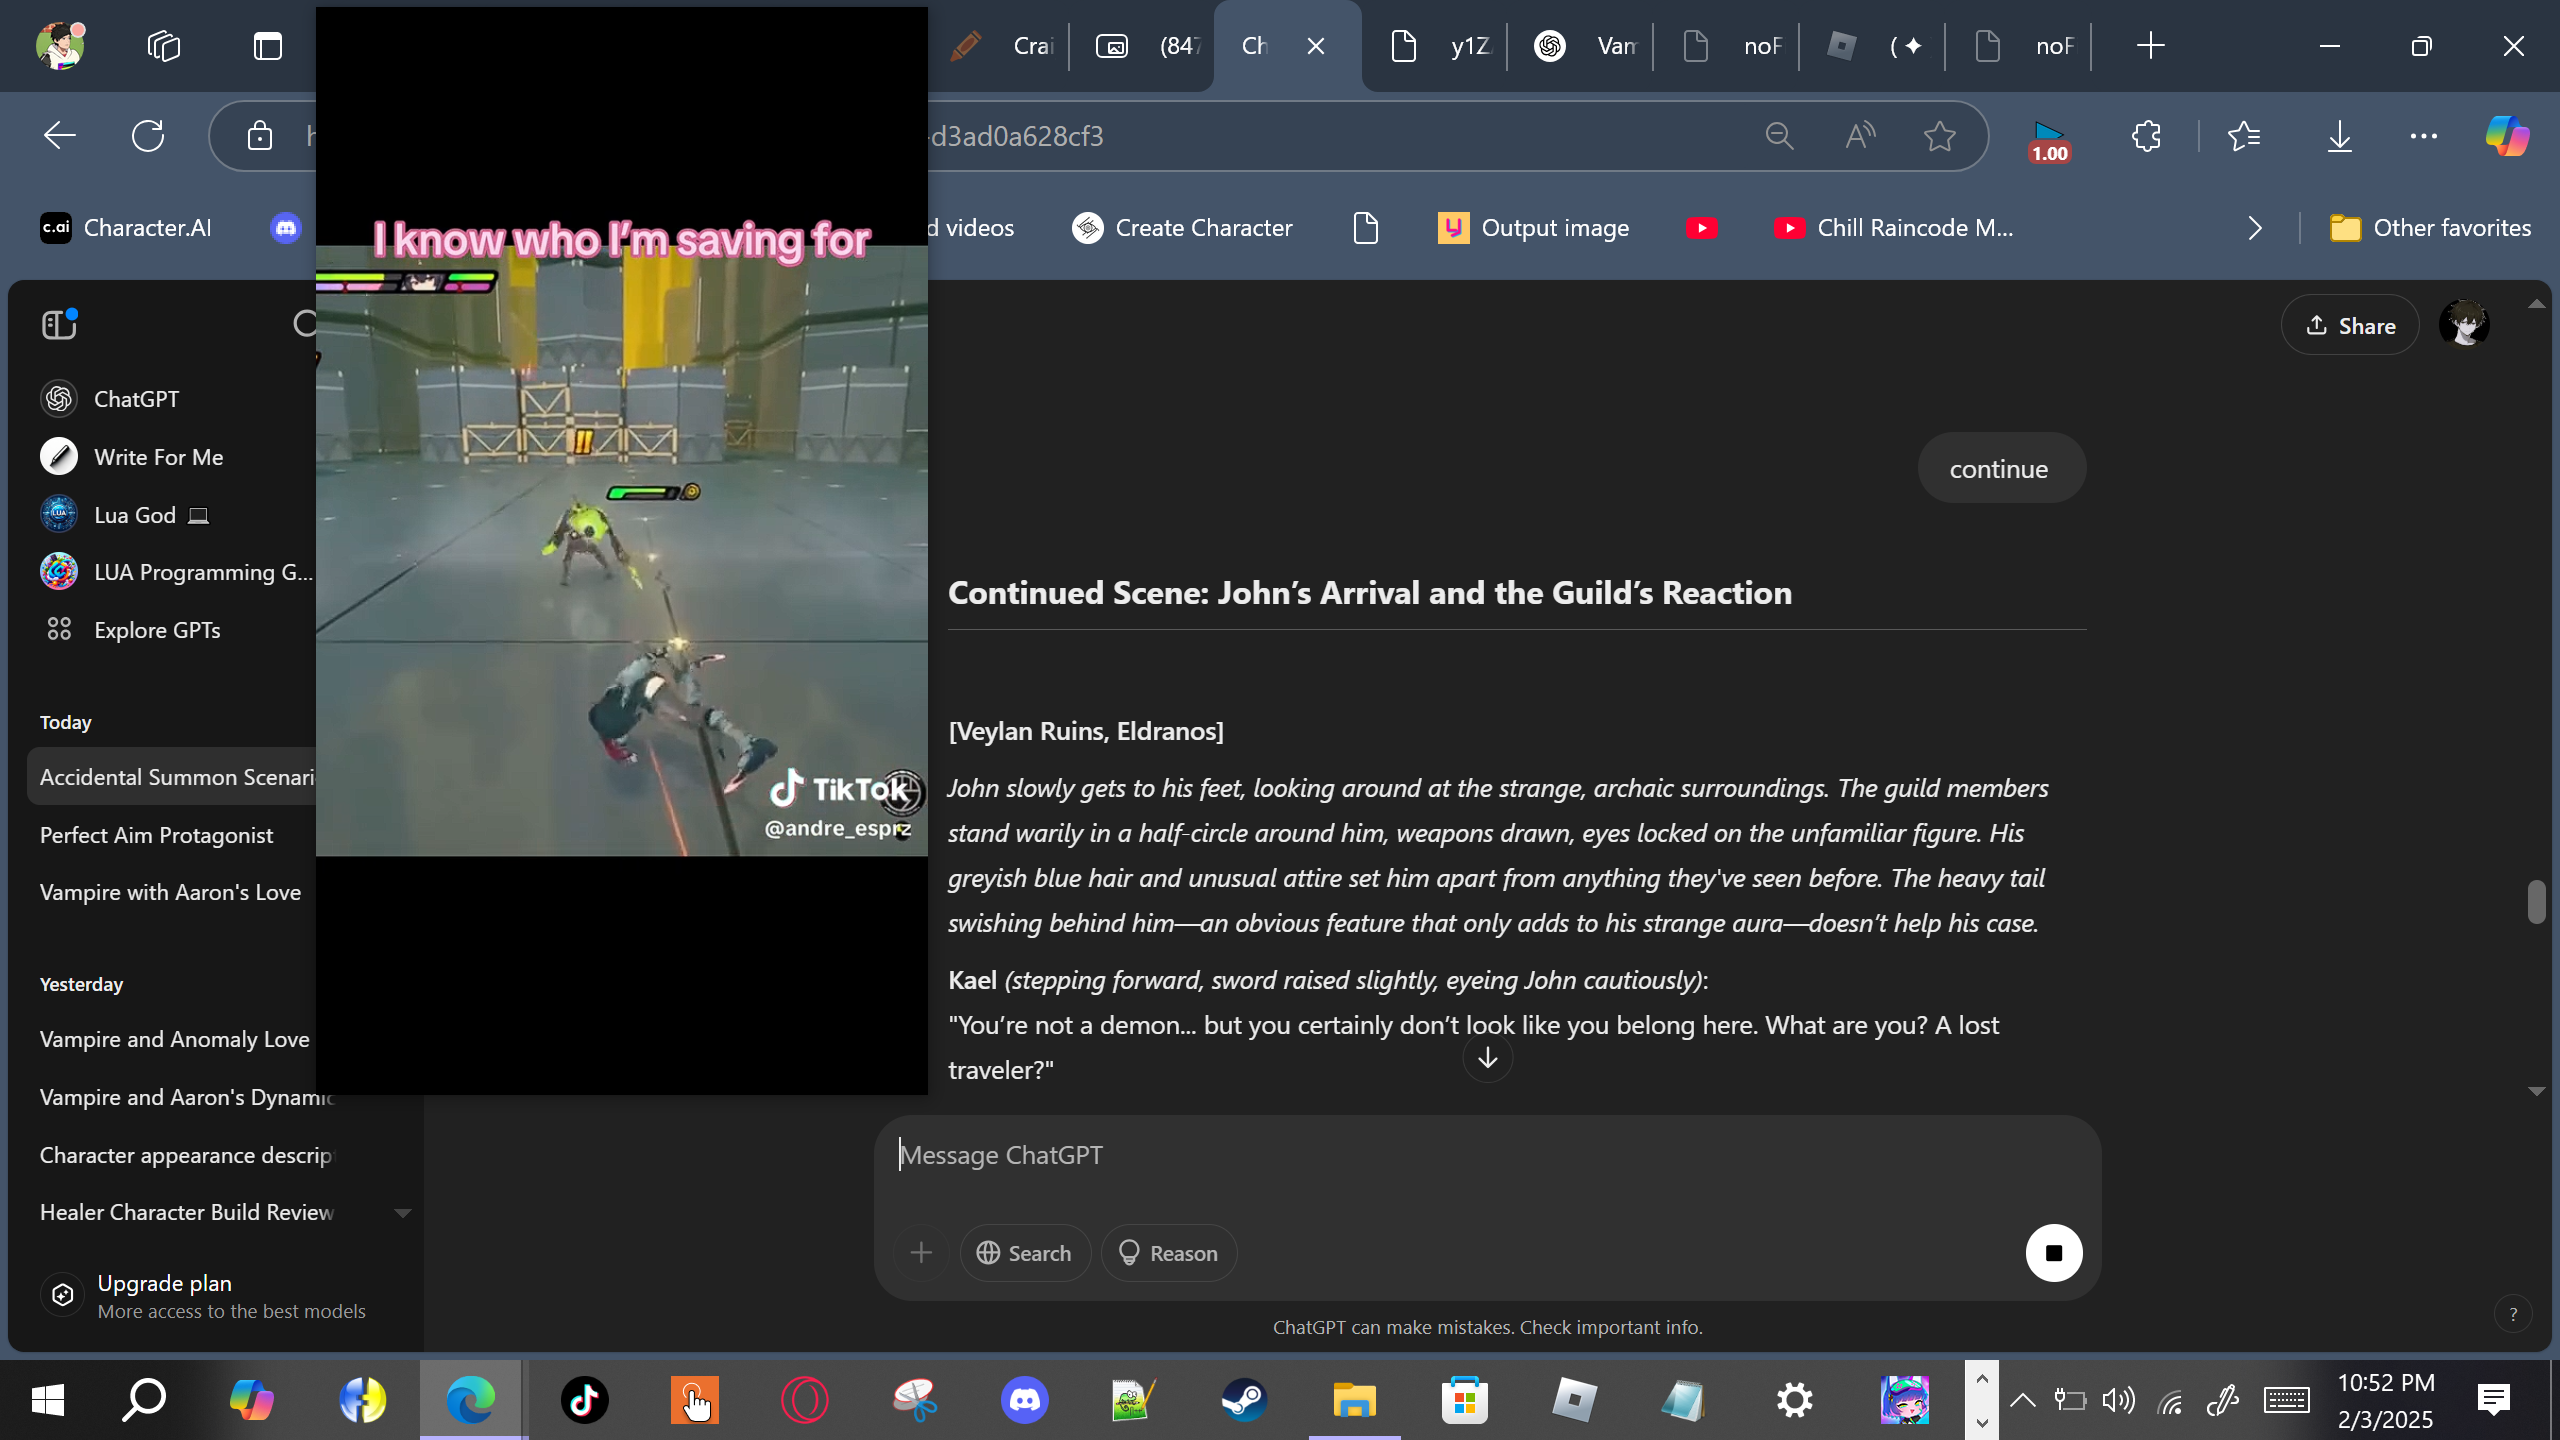Open the Edge profile avatar
Image resolution: width=2560 pixels, height=1440 pixels.
(60, 46)
